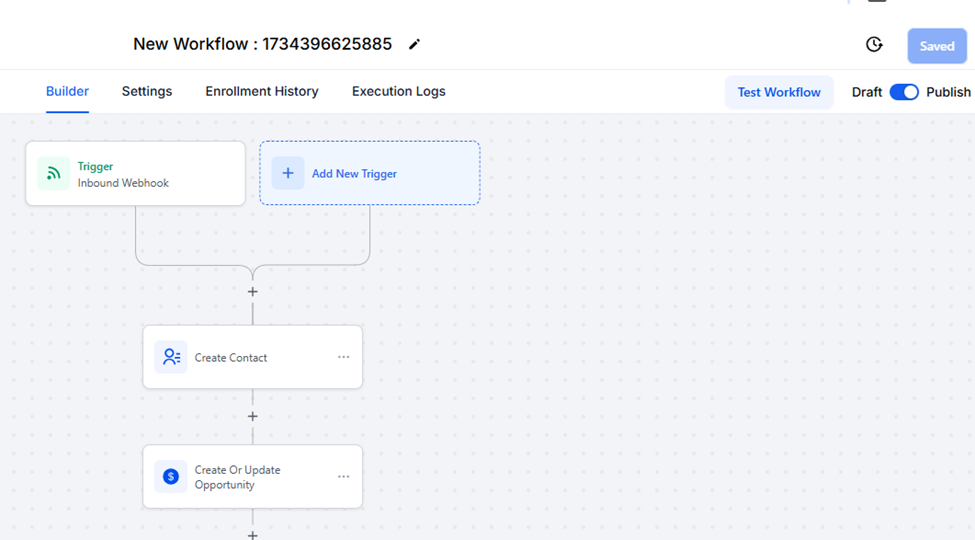Toggle the Draft/Publish switch
Image resolution: width=975 pixels, height=540 pixels.
[904, 92]
